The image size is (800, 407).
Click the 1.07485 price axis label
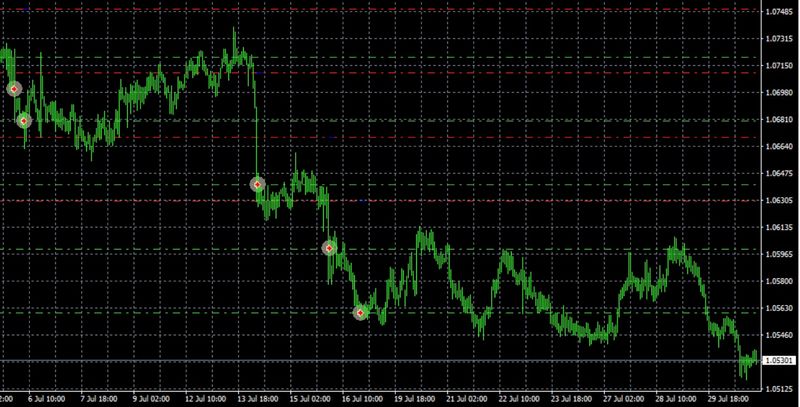point(779,12)
